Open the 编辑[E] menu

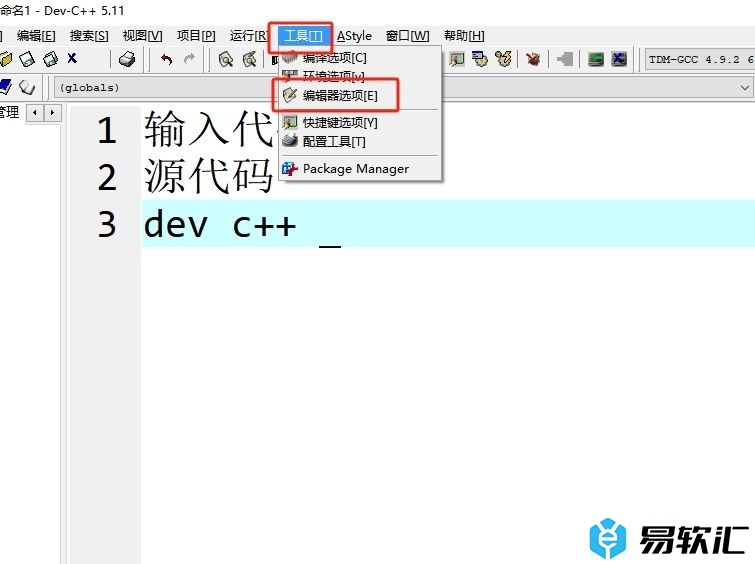pyautogui.click(x=36, y=36)
